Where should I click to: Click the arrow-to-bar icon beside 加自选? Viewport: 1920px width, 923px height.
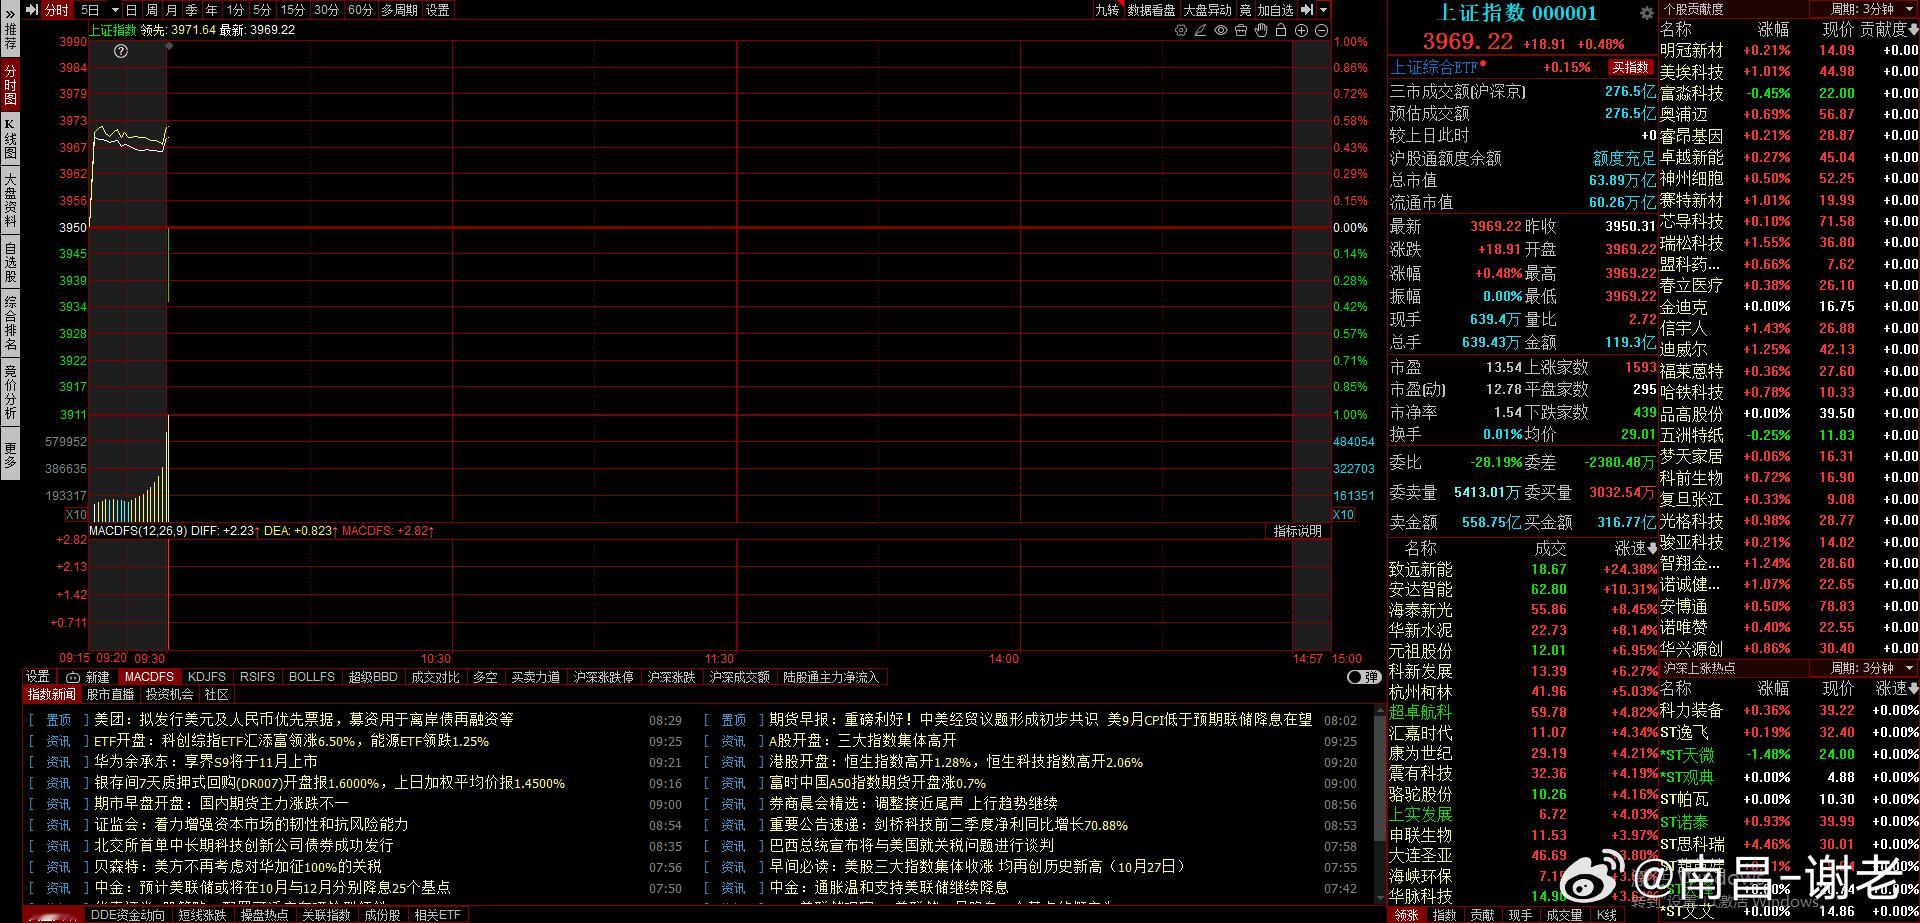point(1307,10)
